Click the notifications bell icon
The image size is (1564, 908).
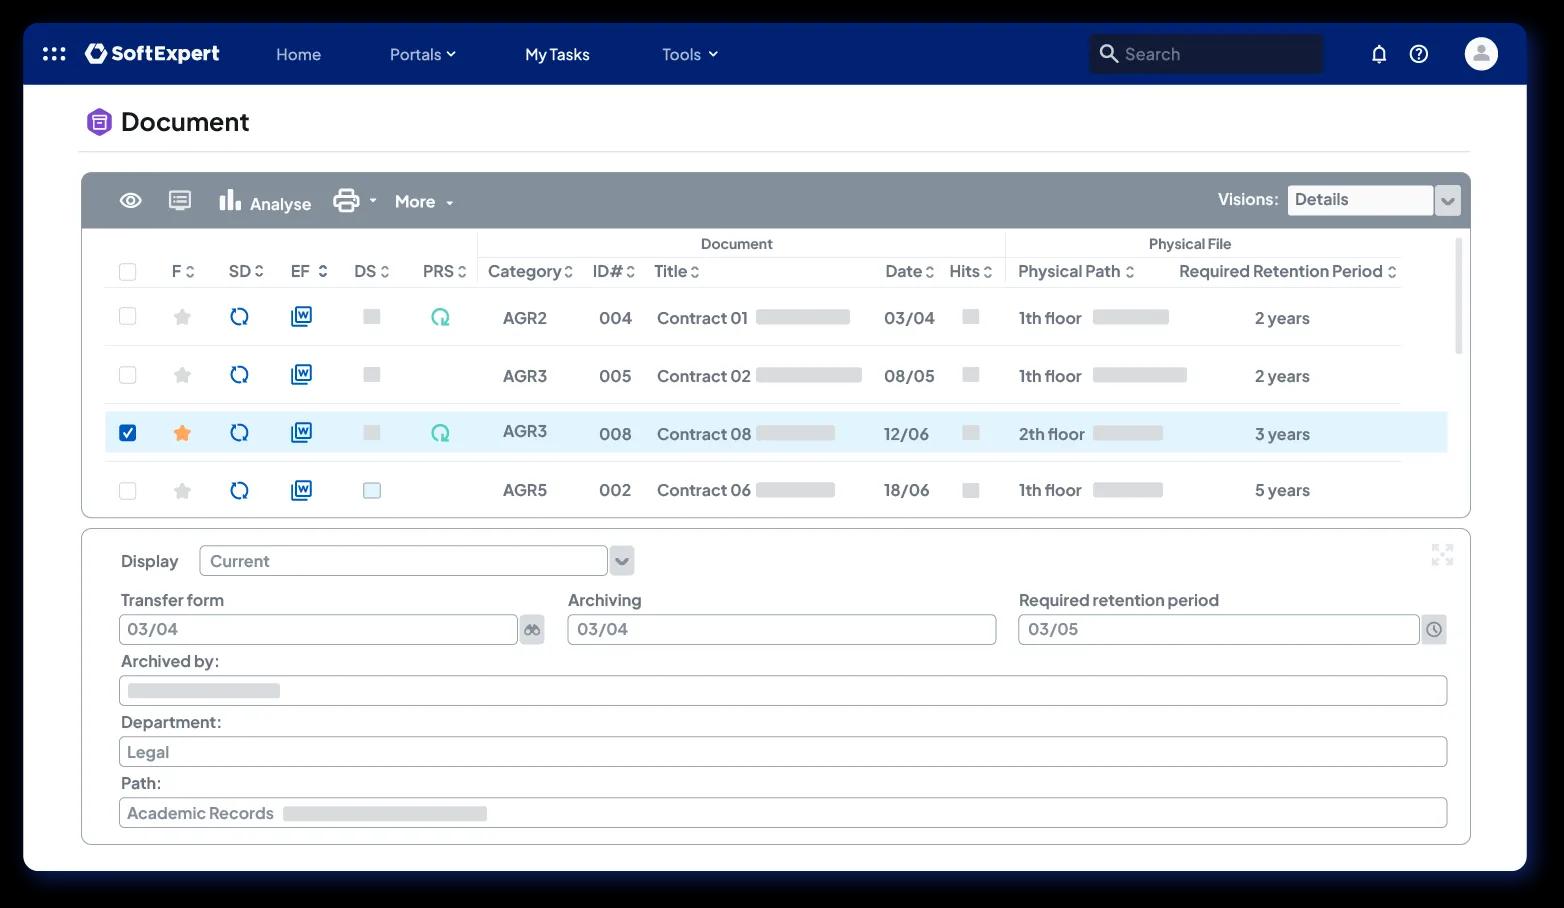coord(1379,54)
